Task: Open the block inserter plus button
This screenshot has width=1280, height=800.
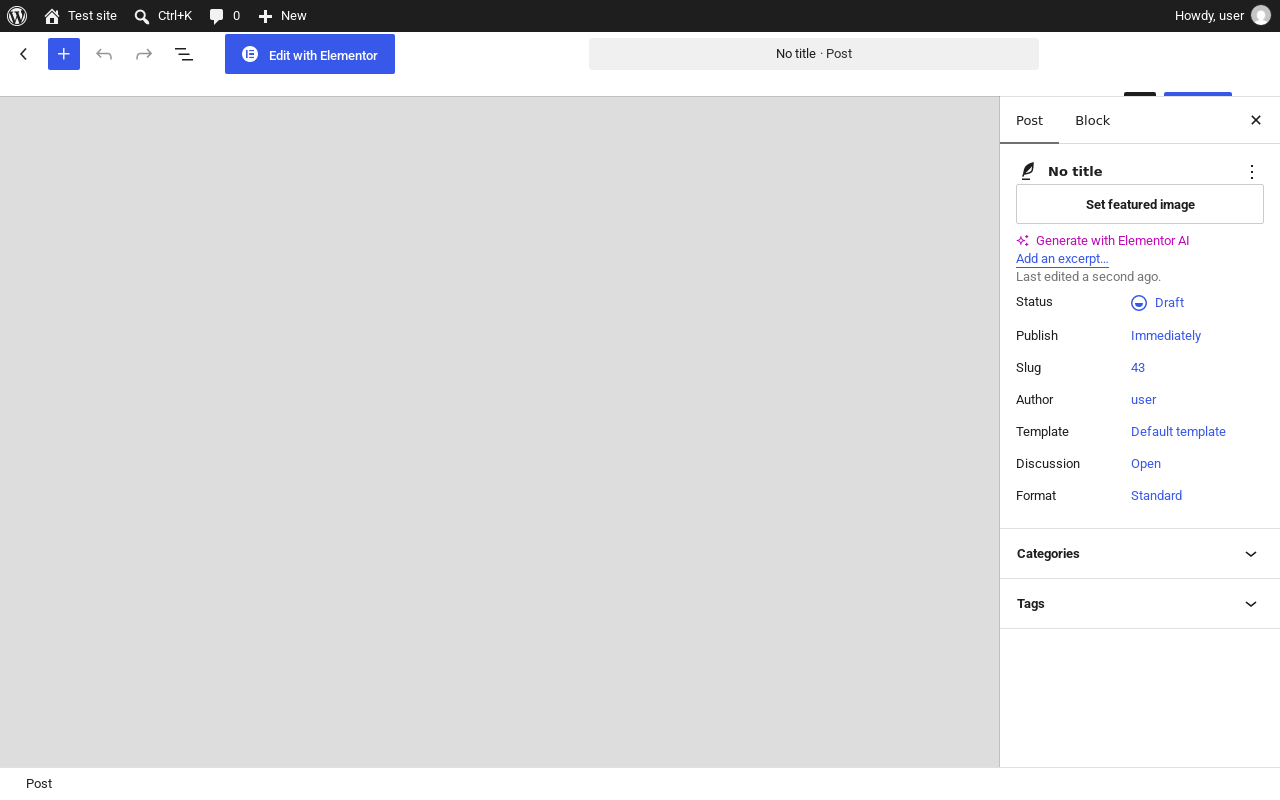Action: 64,54
